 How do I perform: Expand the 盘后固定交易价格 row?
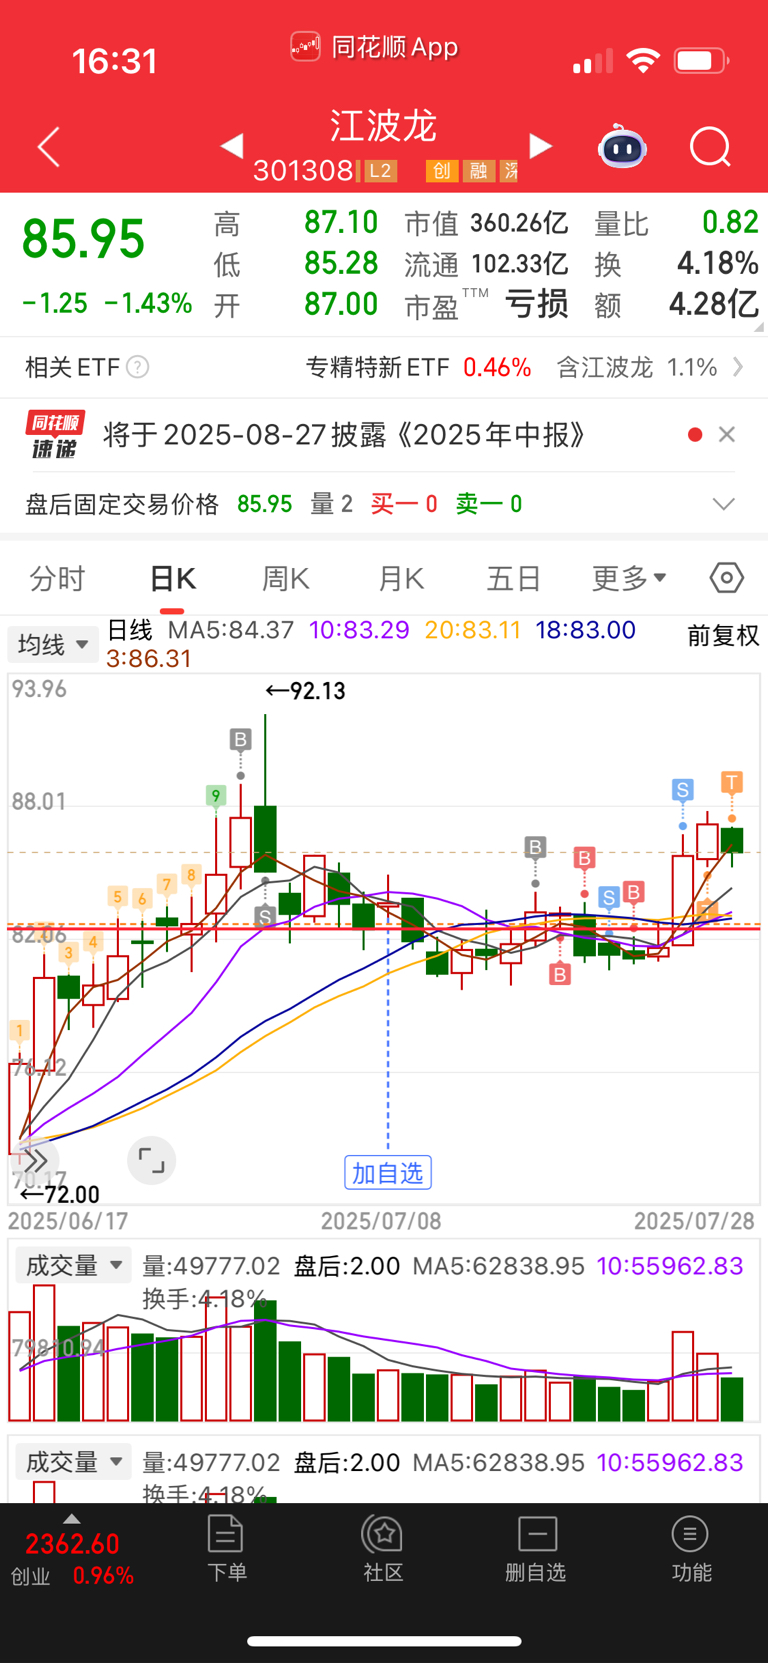[724, 504]
